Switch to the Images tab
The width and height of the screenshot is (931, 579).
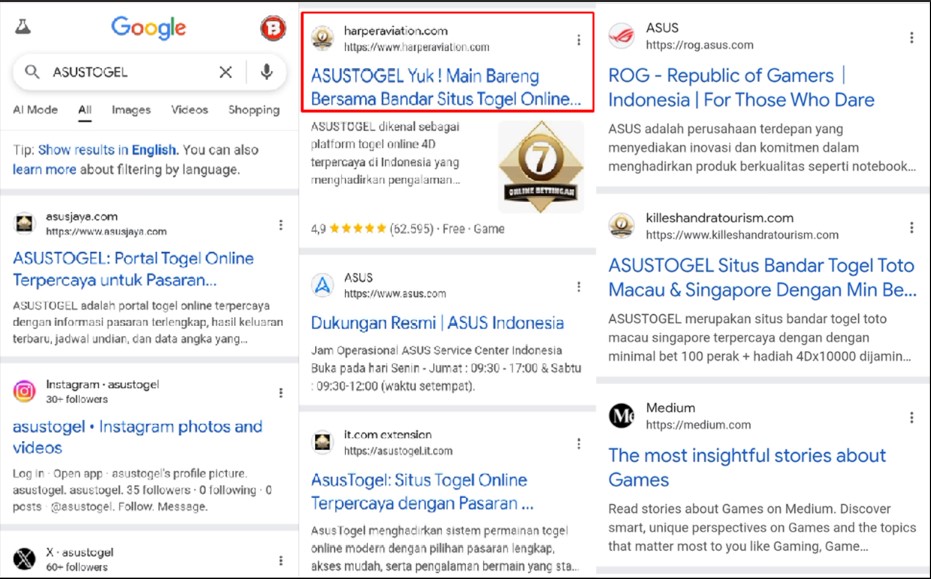pyautogui.click(x=131, y=110)
